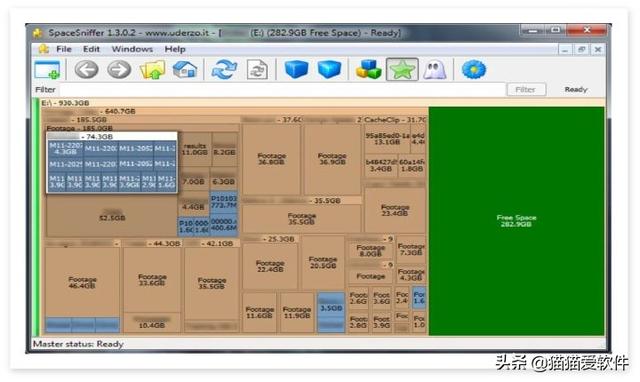Screen dimensions: 640x382
Task: Select the green Free Space 282.9GB block
Action: [x=516, y=221]
